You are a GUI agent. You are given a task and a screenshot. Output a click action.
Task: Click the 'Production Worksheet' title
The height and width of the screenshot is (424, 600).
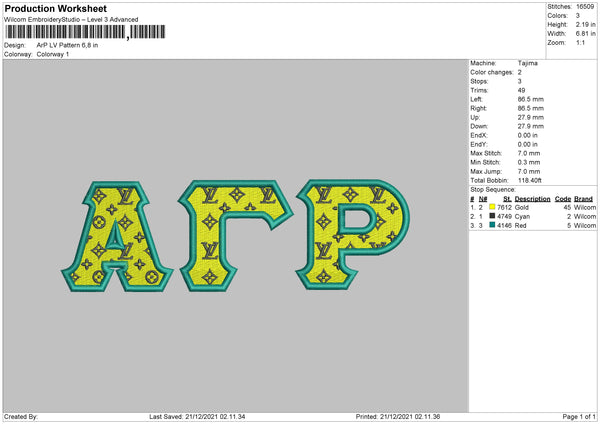[55, 8]
